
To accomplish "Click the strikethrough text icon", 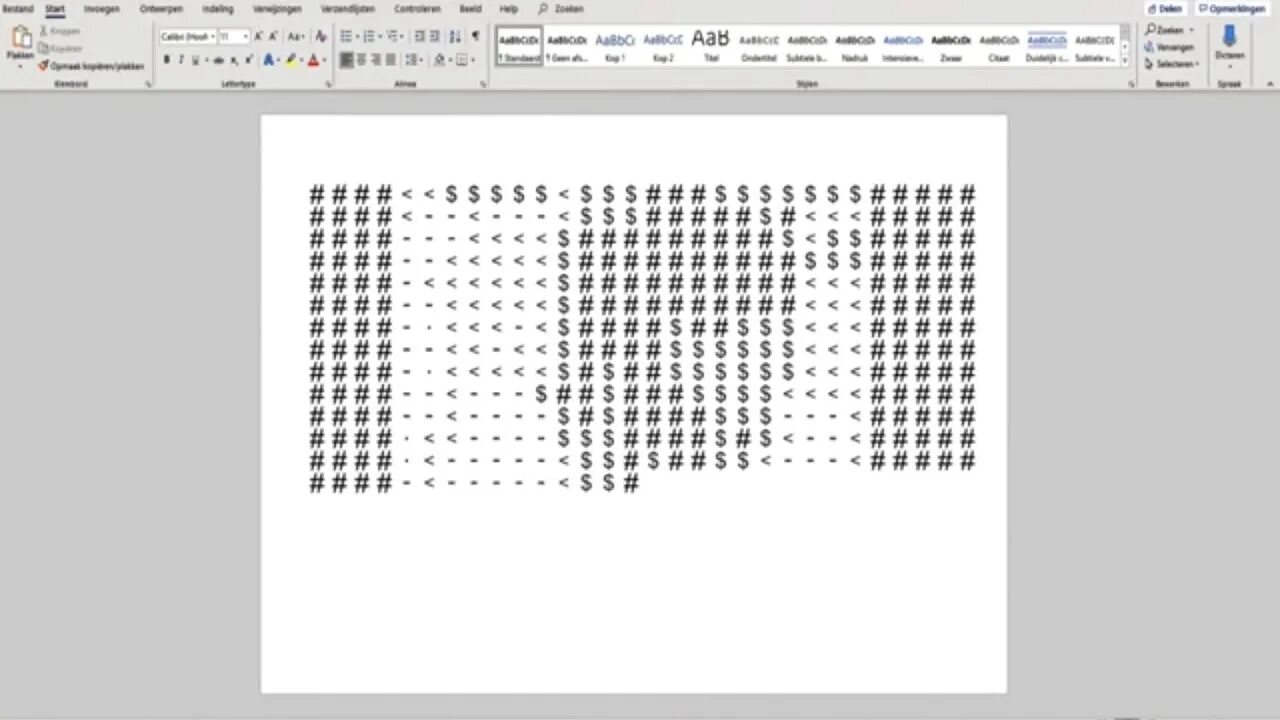I will click(218, 60).
